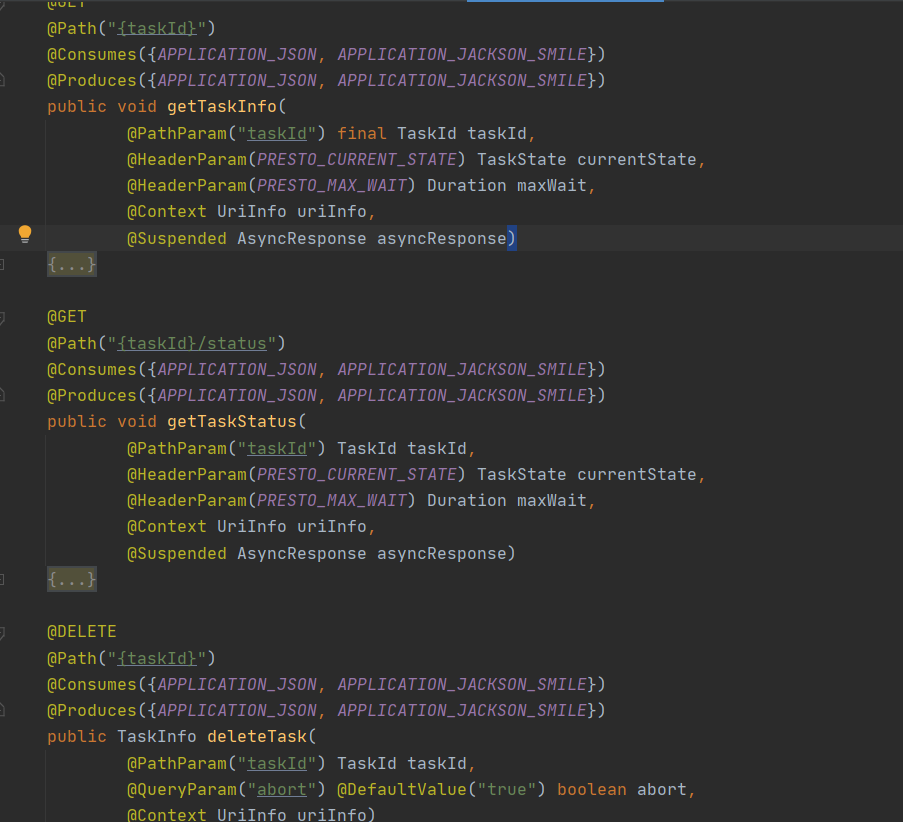Click the Duration type in getTaskStatus parameters
Viewport: 903px width, 822px height.
click(466, 501)
